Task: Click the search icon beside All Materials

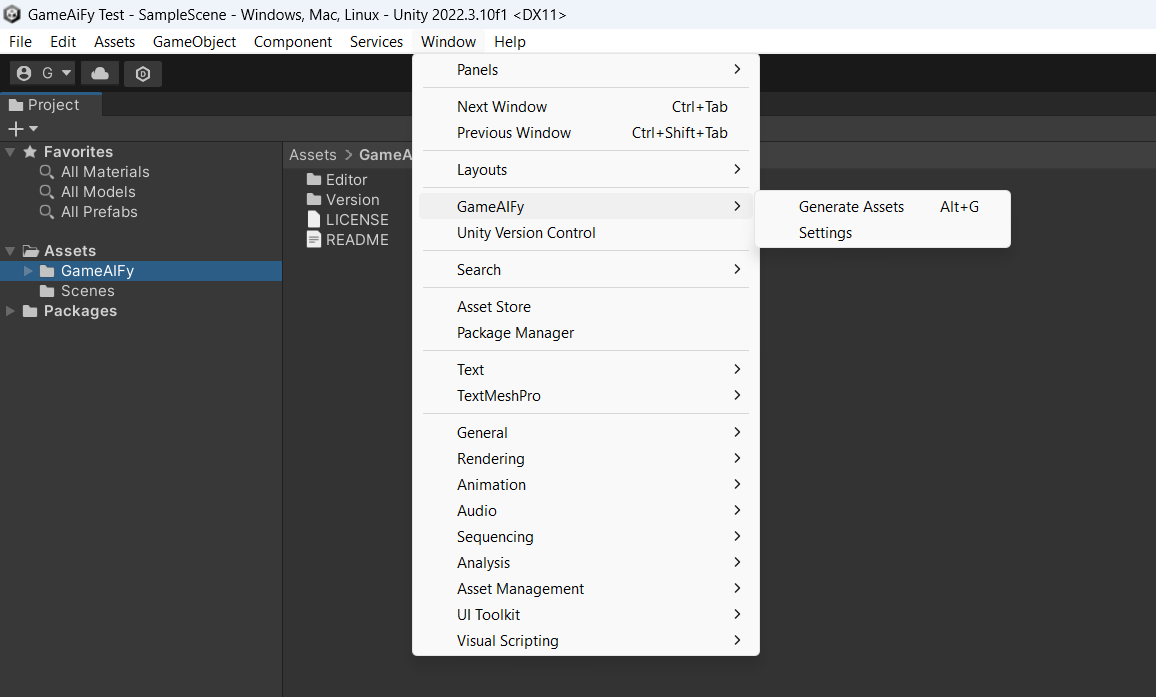Action: [x=46, y=172]
